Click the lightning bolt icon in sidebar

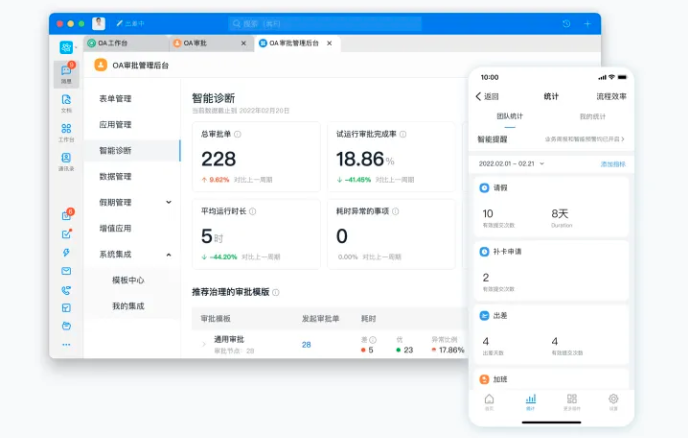pos(66,252)
